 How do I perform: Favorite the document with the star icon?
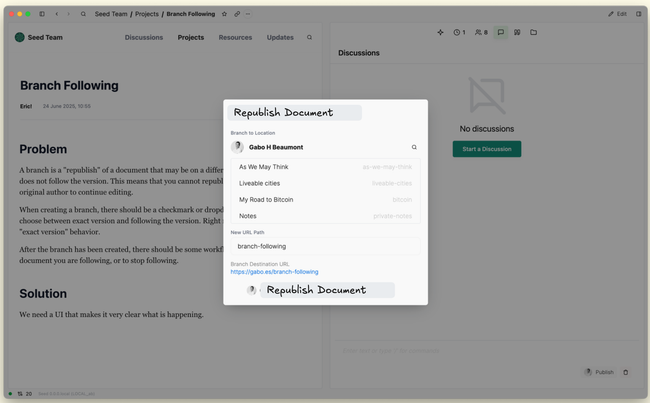tap(225, 14)
